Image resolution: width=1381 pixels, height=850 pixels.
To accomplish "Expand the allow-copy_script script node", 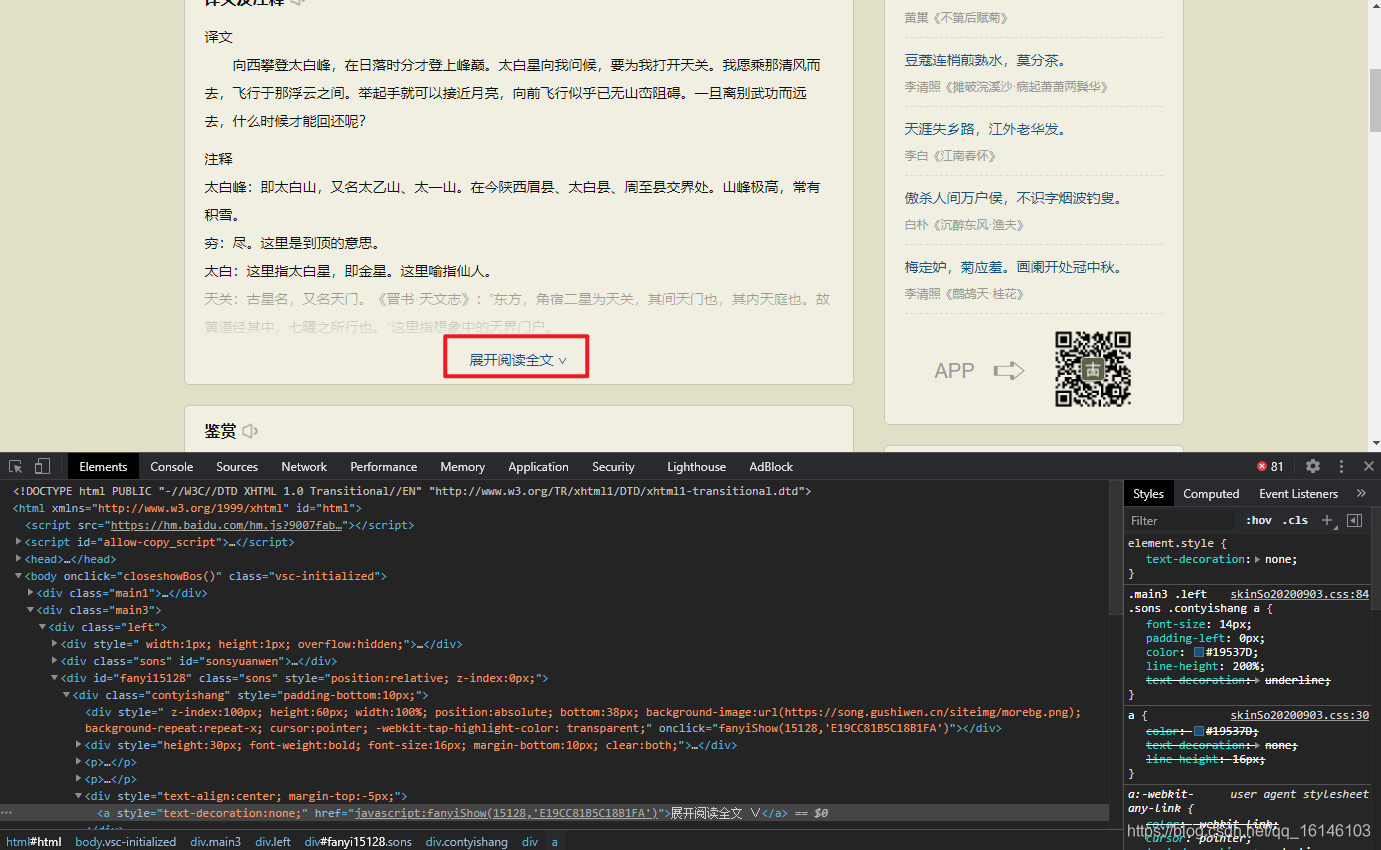I will [19, 541].
